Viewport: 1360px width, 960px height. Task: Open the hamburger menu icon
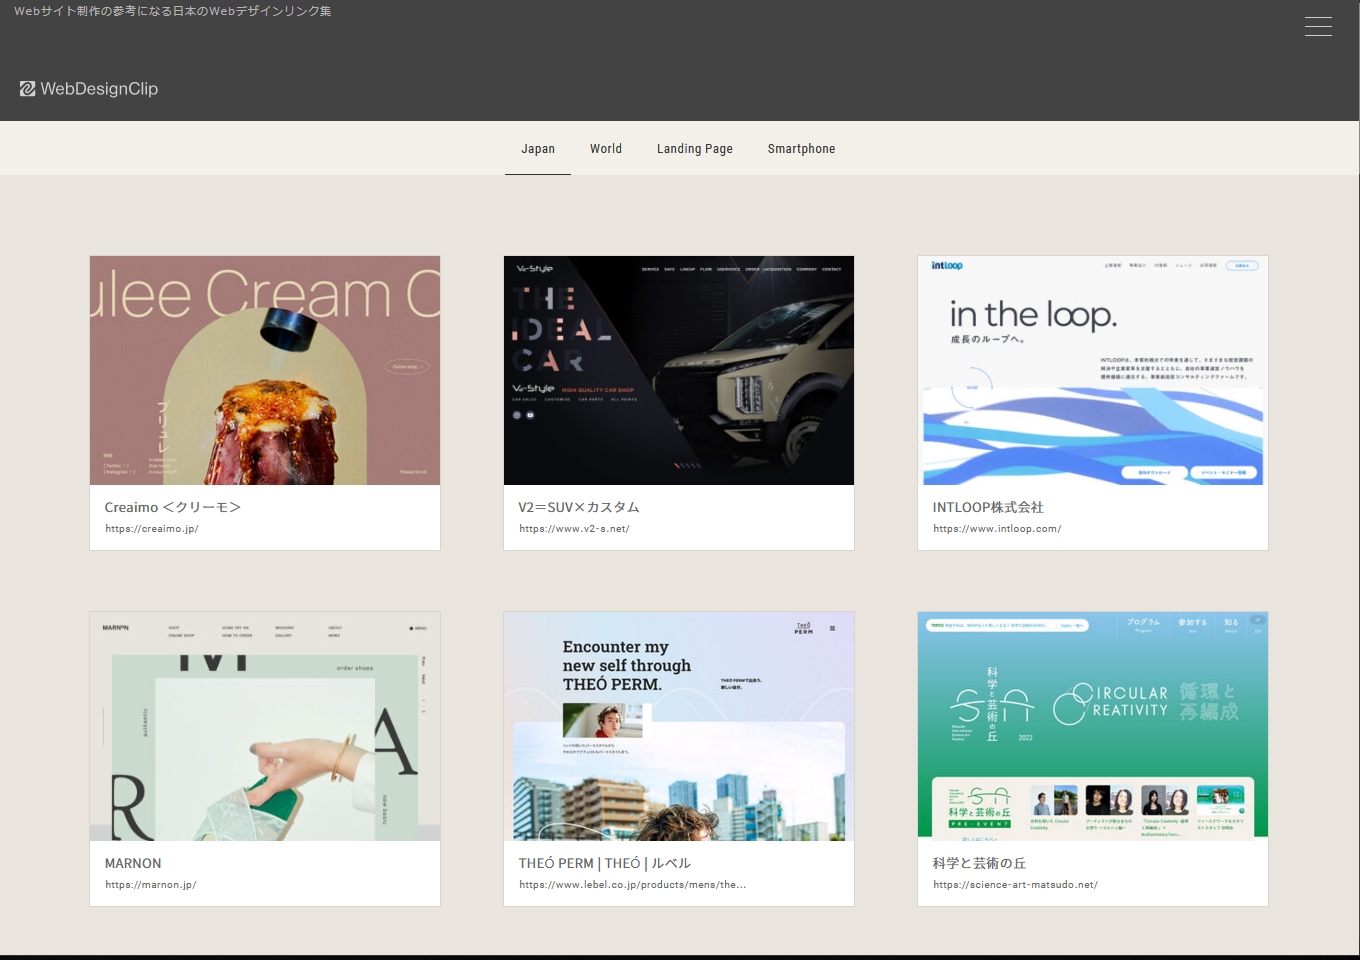click(x=1318, y=27)
